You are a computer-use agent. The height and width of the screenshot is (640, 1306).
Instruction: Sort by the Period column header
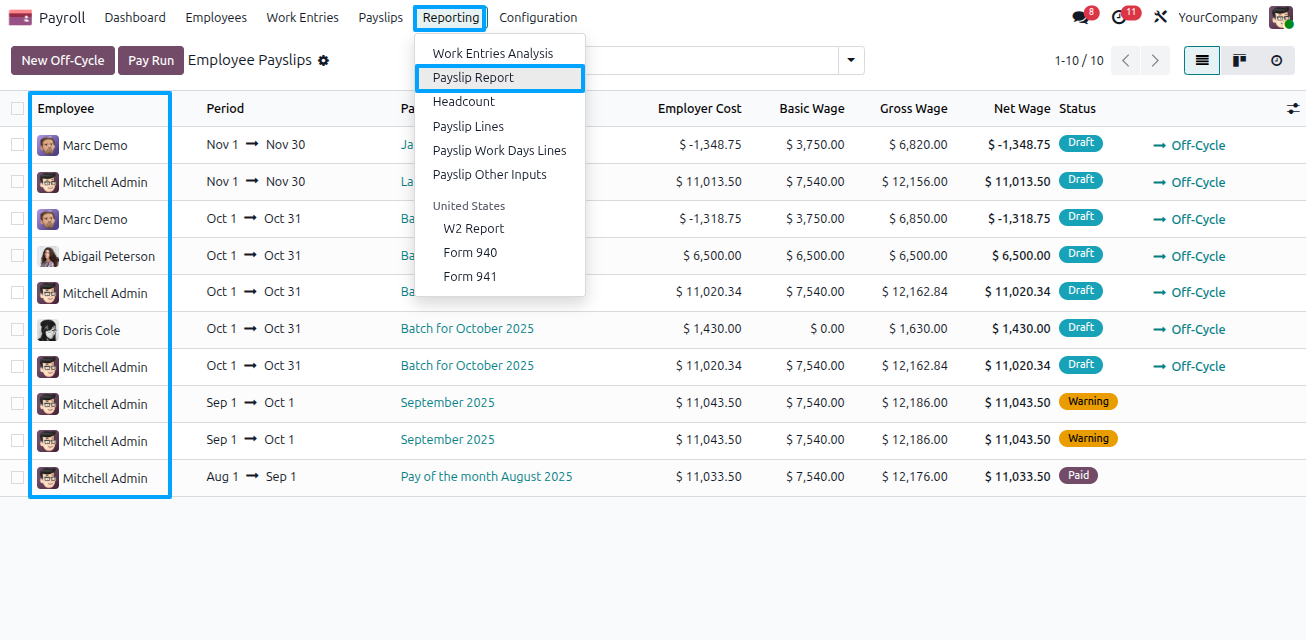click(x=225, y=108)
